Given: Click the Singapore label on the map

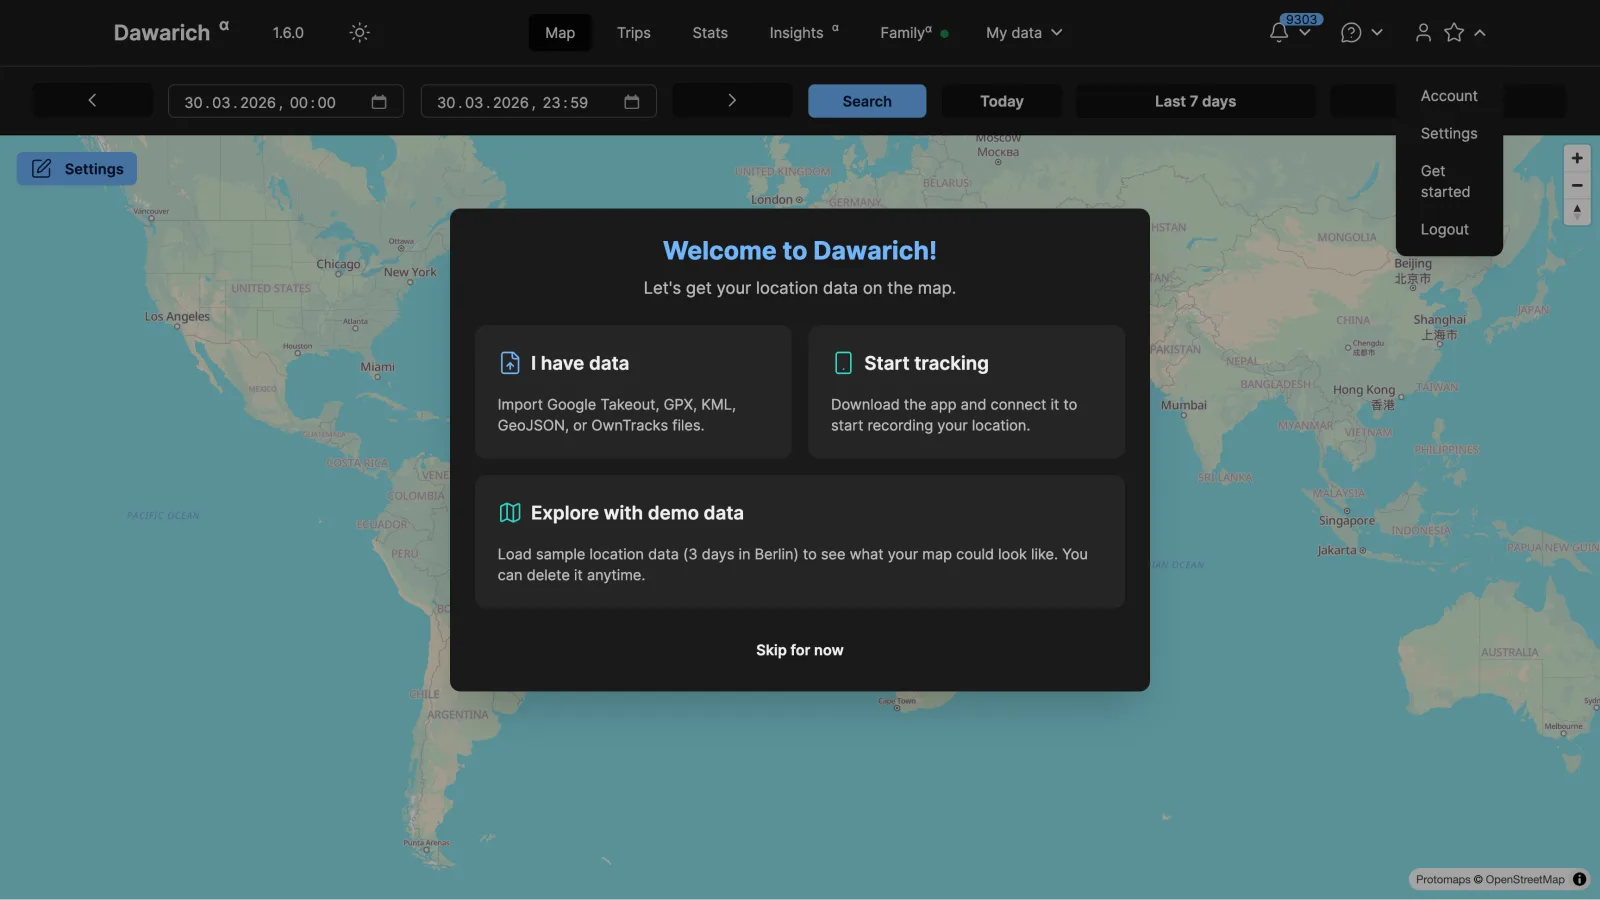Looking at the screenshot, I should point(1346,521).
